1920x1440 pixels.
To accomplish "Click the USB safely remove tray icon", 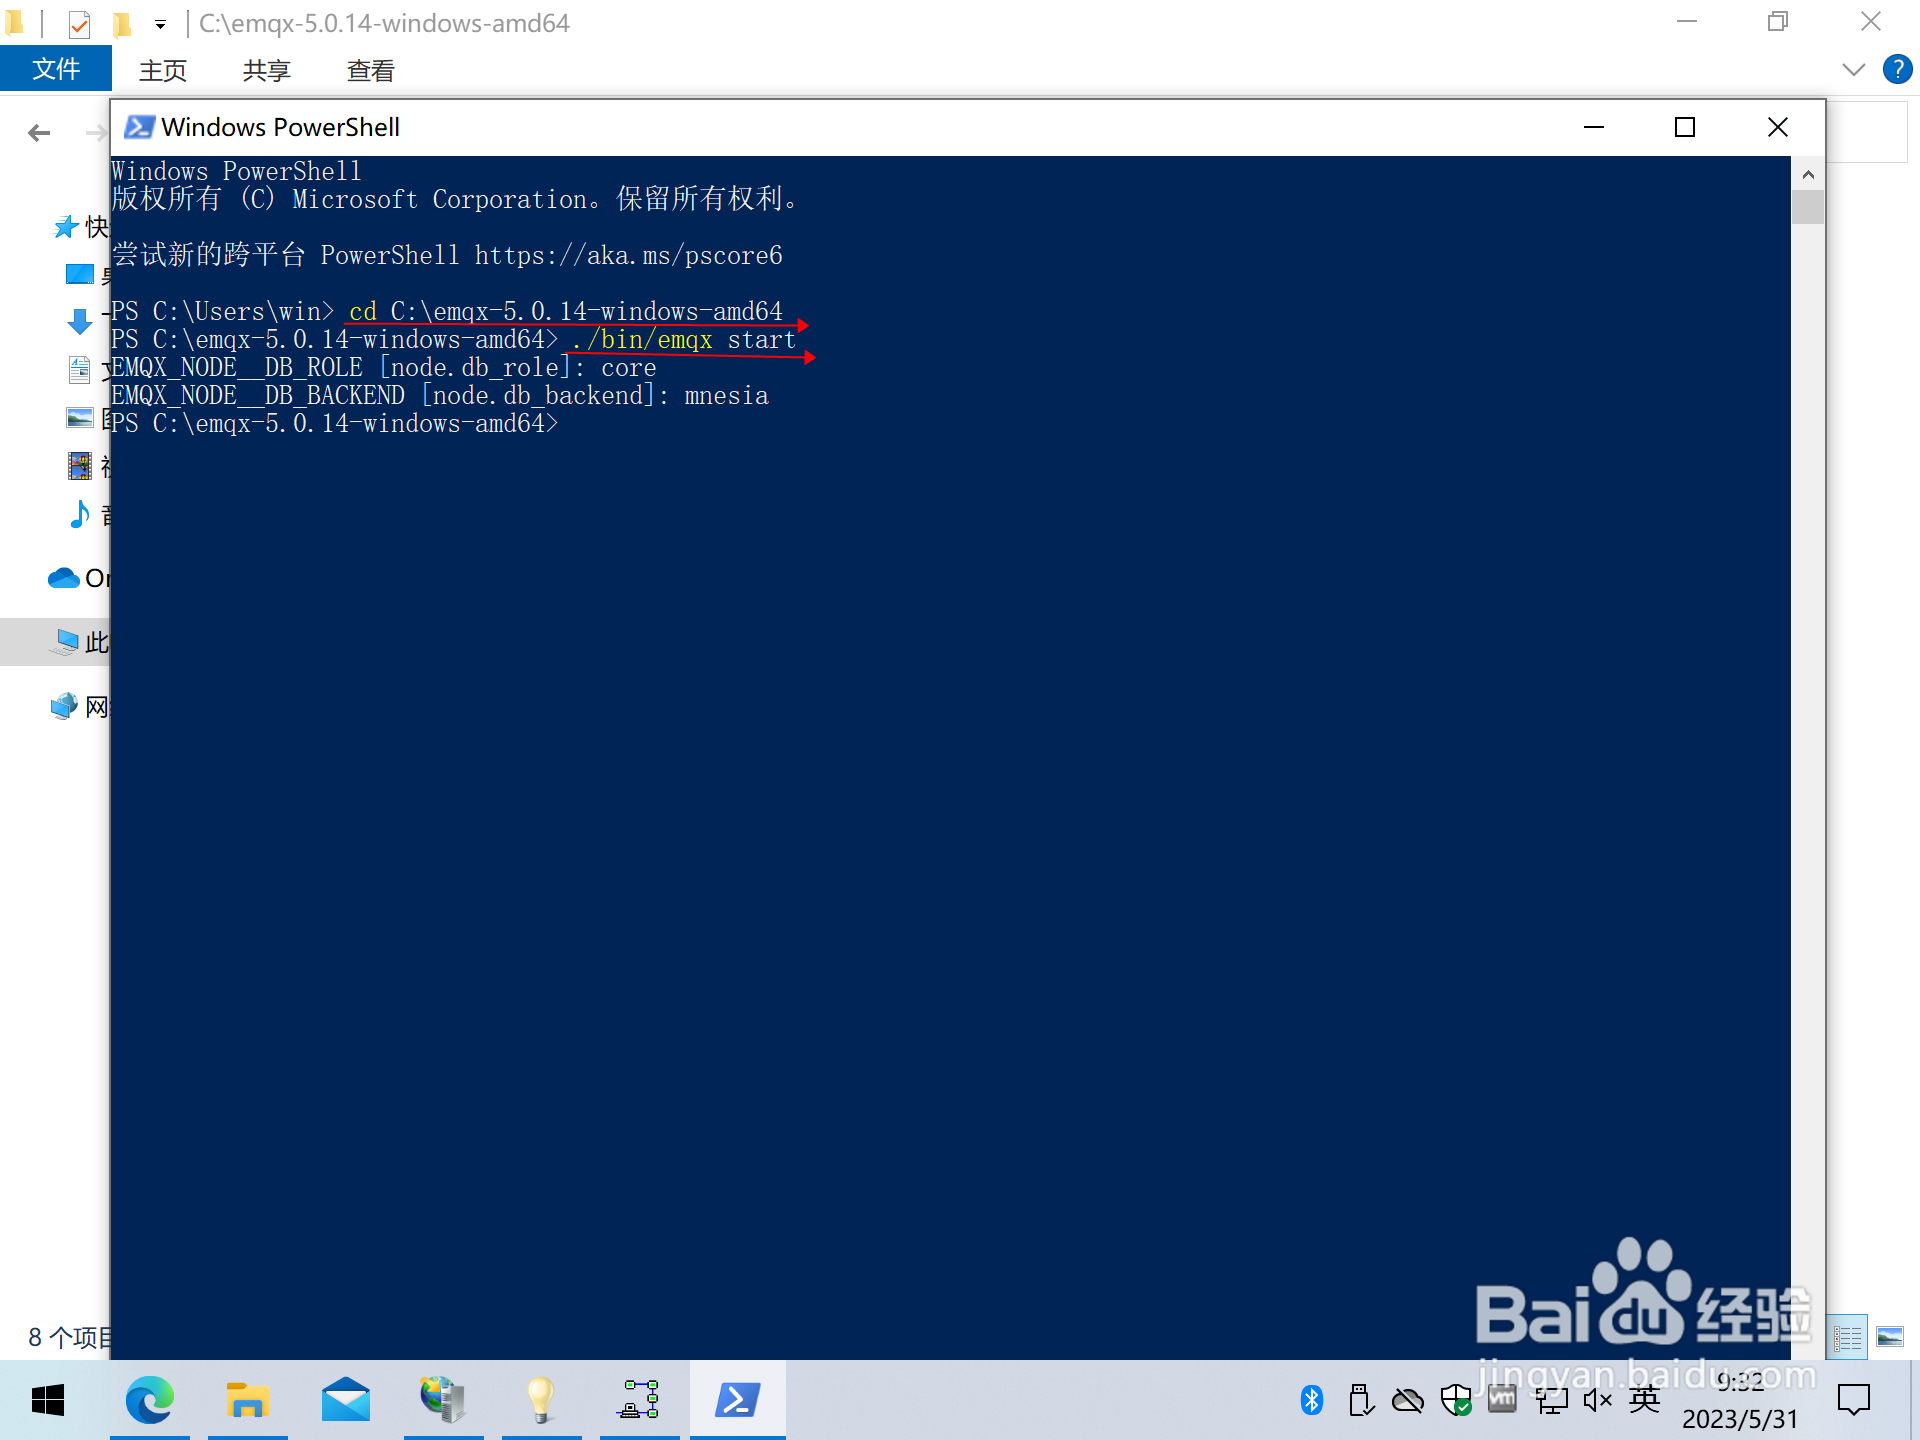I will [x=1360, y=1400].
